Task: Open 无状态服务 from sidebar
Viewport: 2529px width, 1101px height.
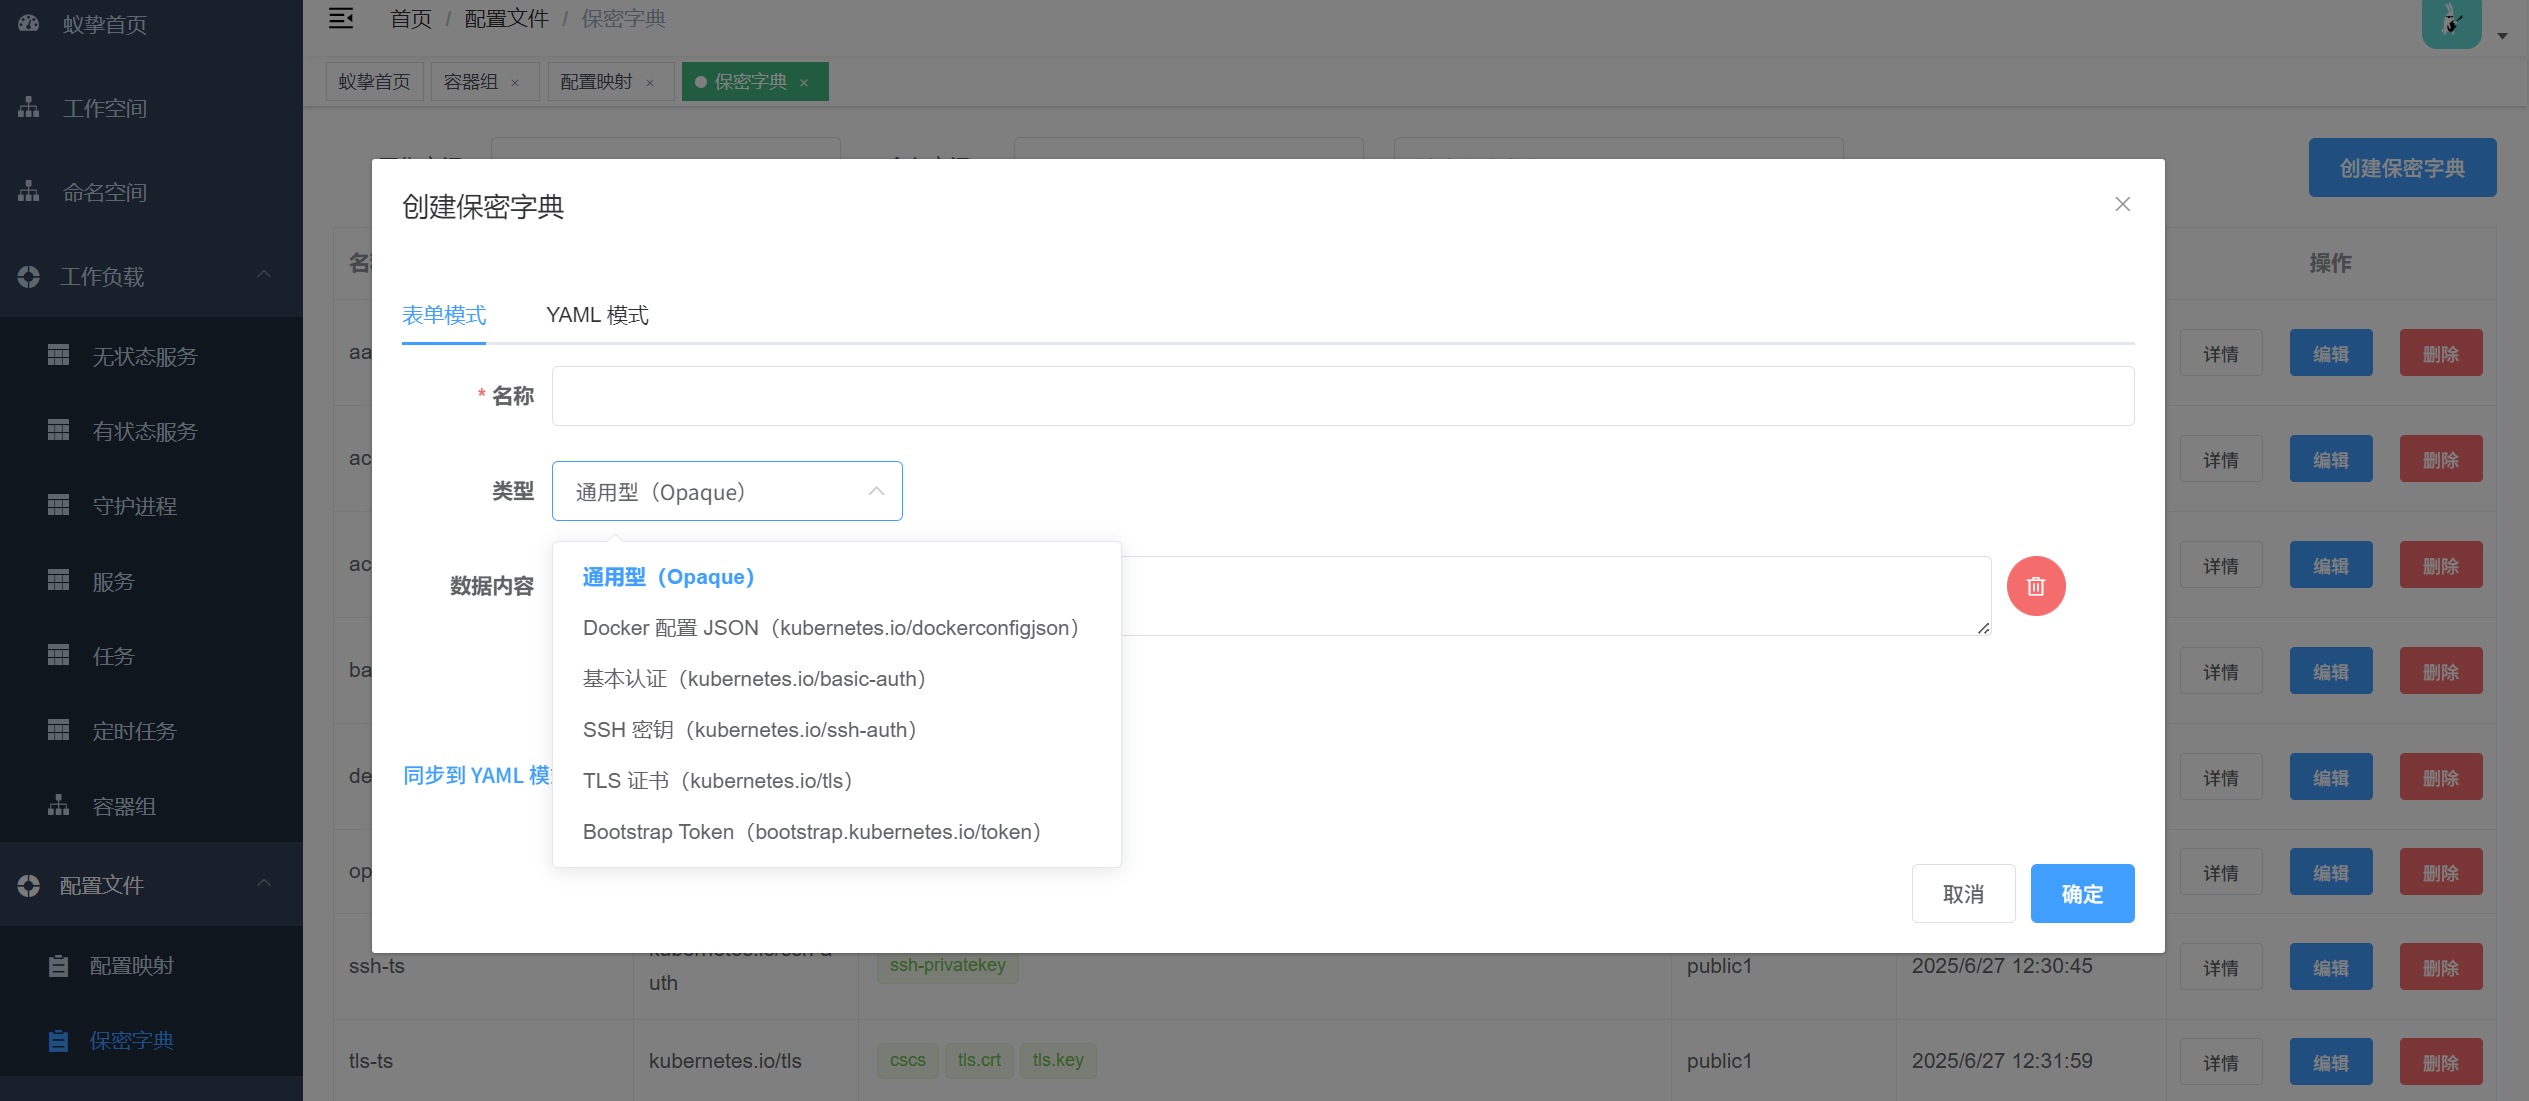Action: [144, 356]
